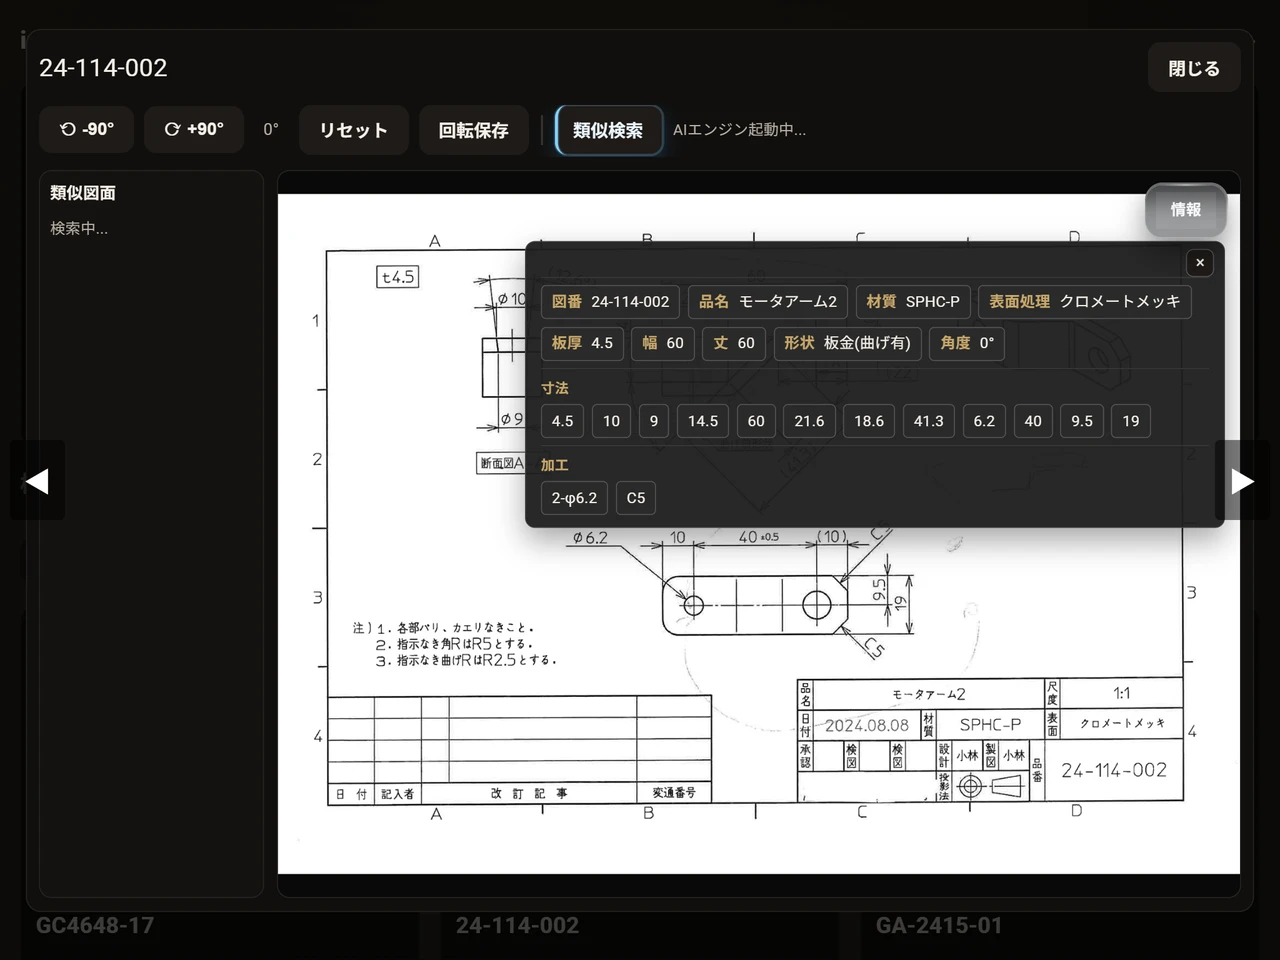Select 品名 モータアーム2 tag
The height and width of the screenshot is (960, 1280).
point(767,302)
